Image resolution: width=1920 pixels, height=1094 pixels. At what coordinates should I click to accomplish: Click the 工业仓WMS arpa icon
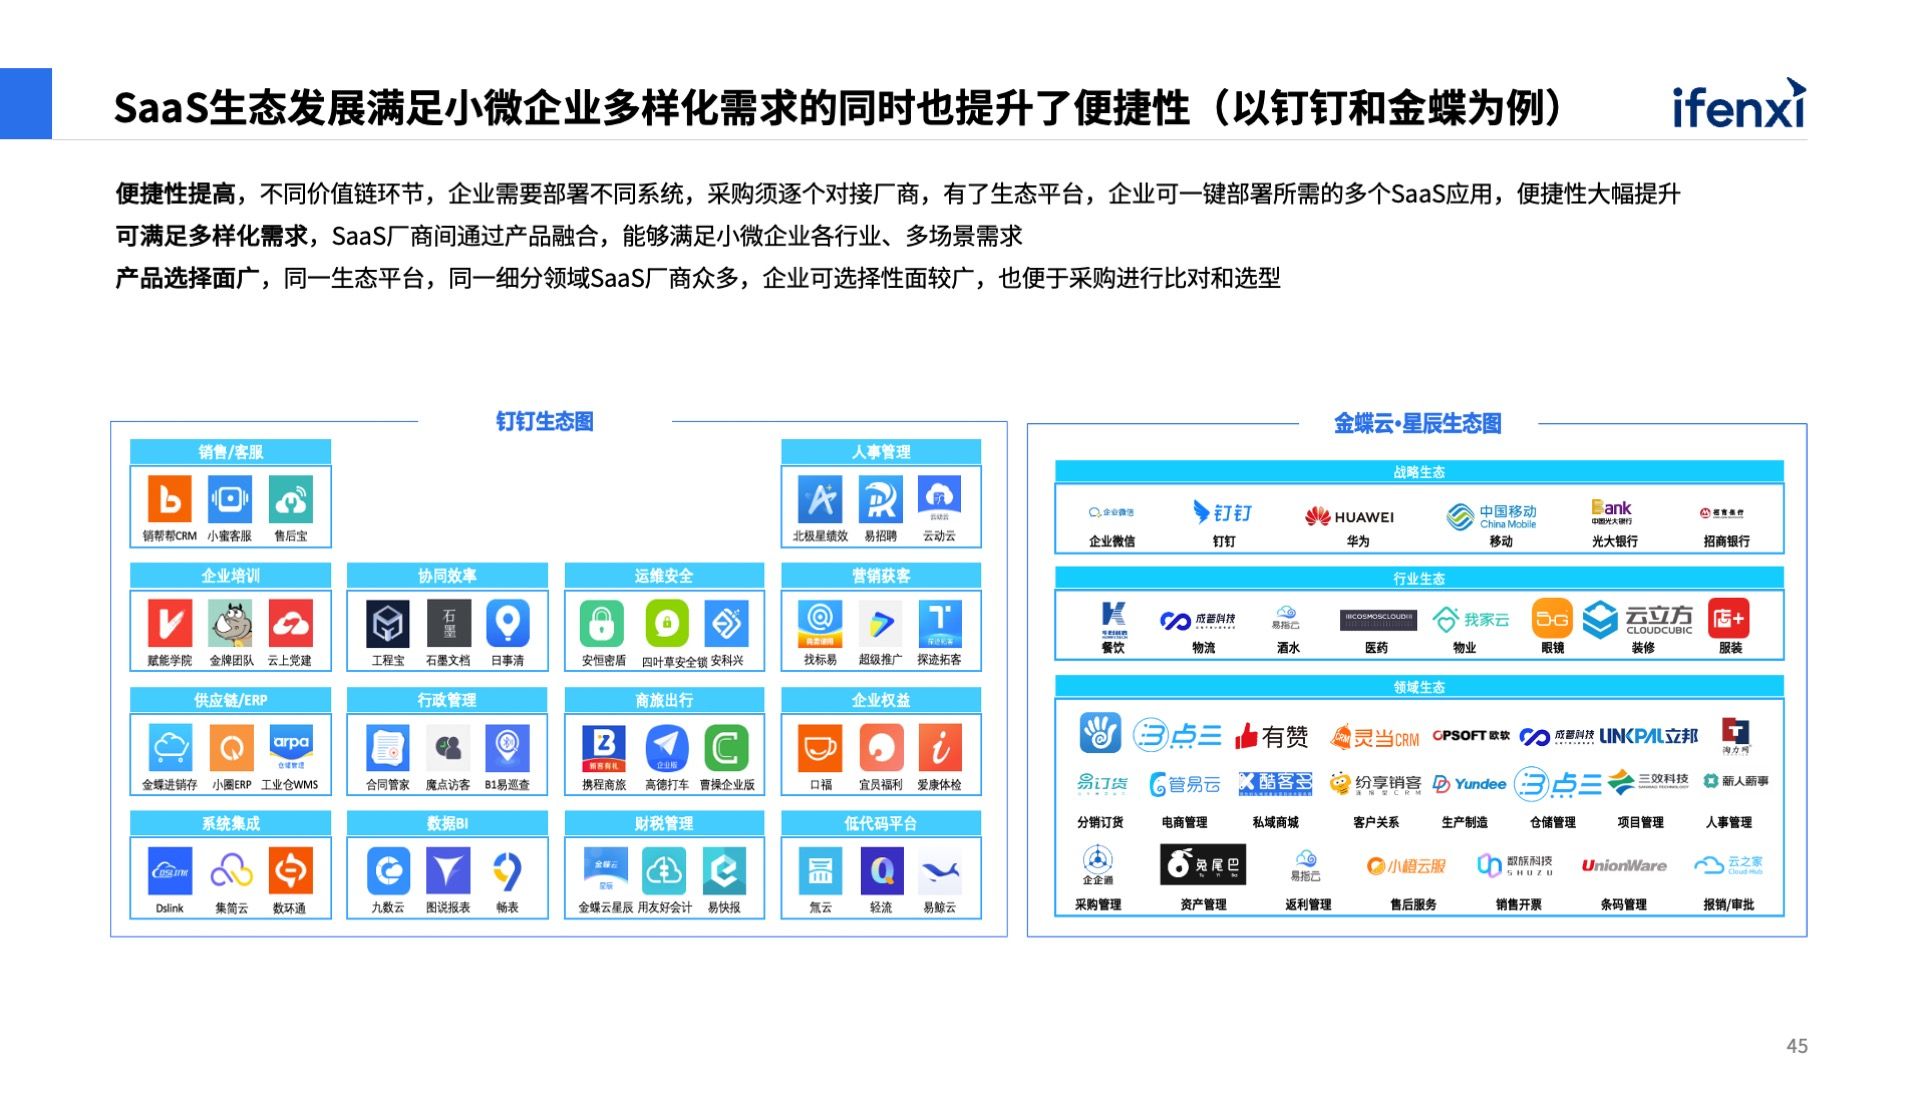point(290,747)
